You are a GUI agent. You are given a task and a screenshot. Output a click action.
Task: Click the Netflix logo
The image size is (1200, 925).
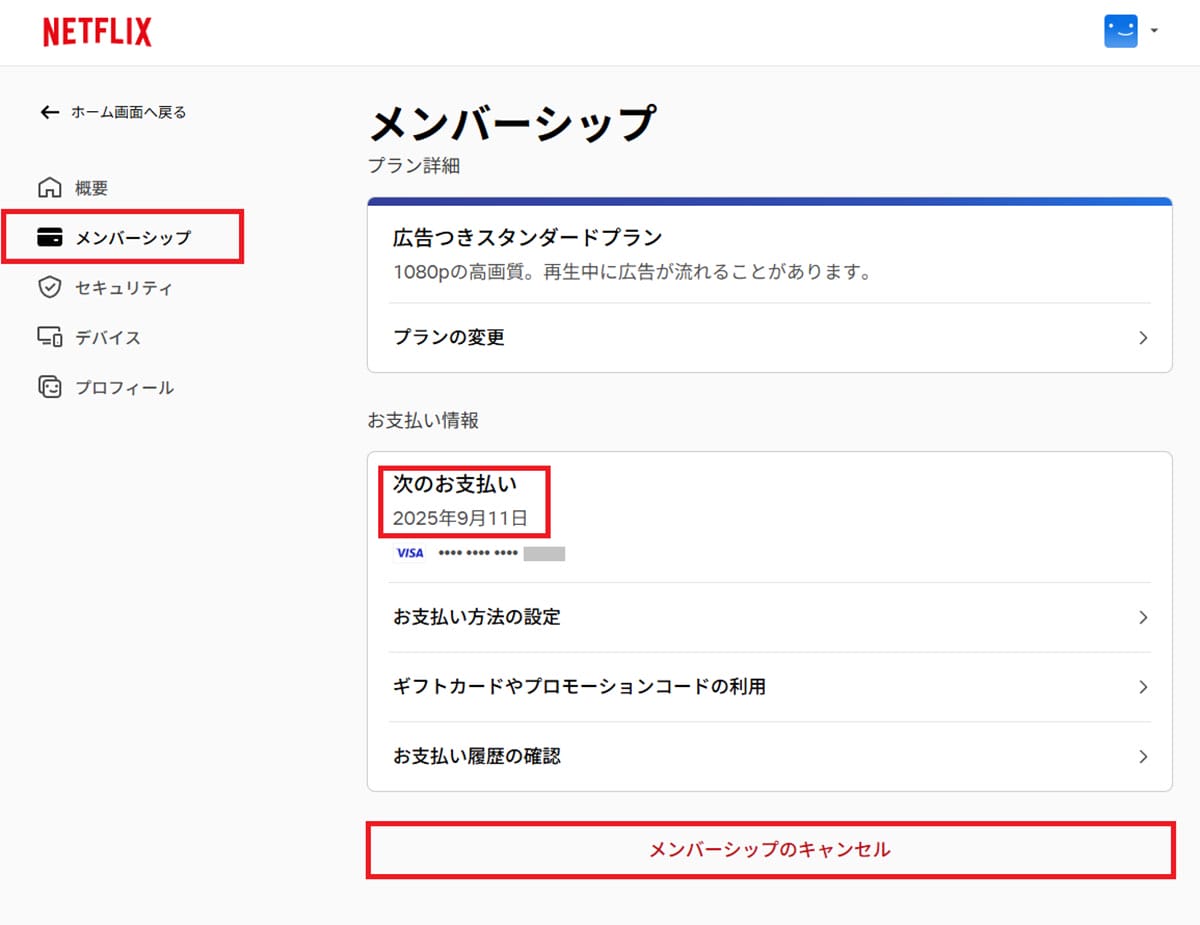[x=97, y=32]
